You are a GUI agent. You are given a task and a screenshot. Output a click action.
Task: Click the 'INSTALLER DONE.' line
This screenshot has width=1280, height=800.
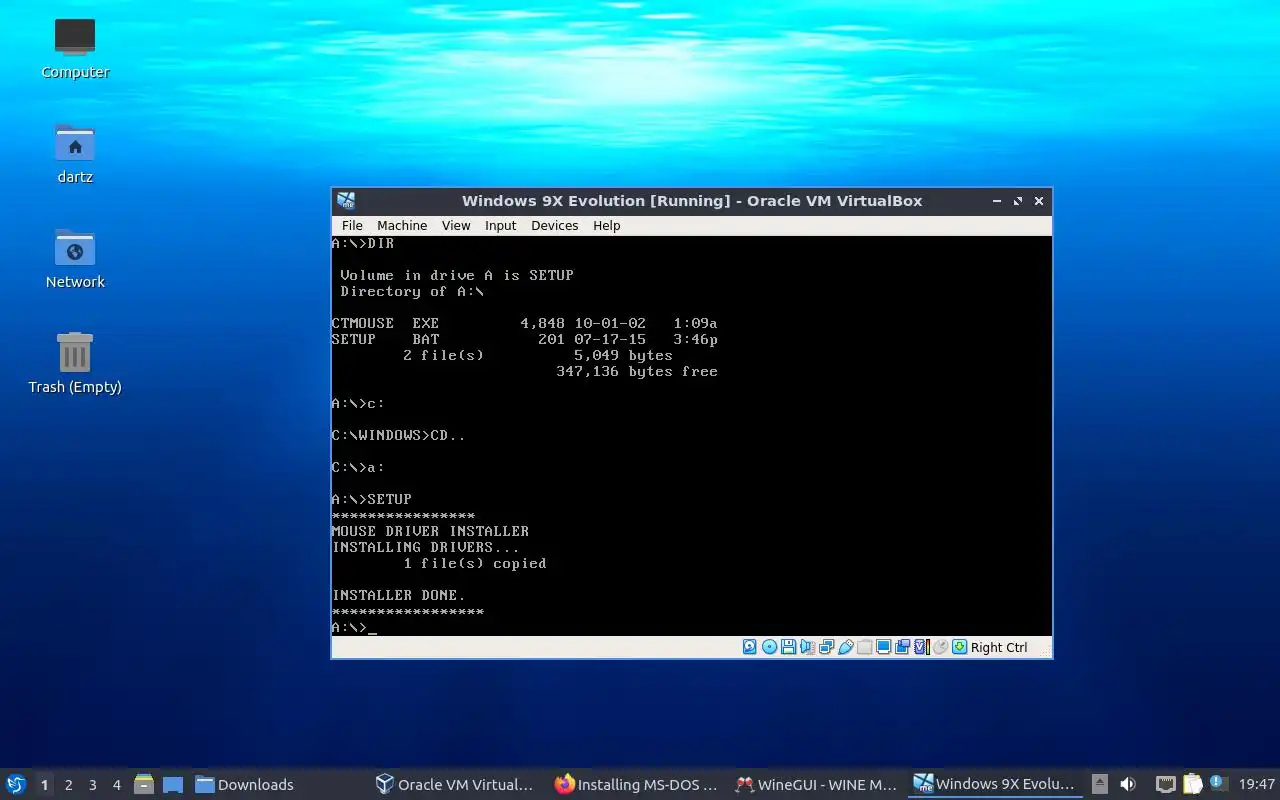pos(398,595)
